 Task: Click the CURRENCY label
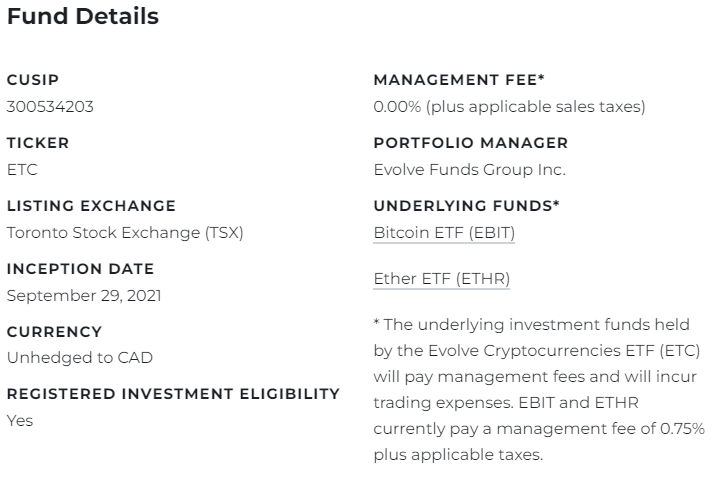point(54,332)
